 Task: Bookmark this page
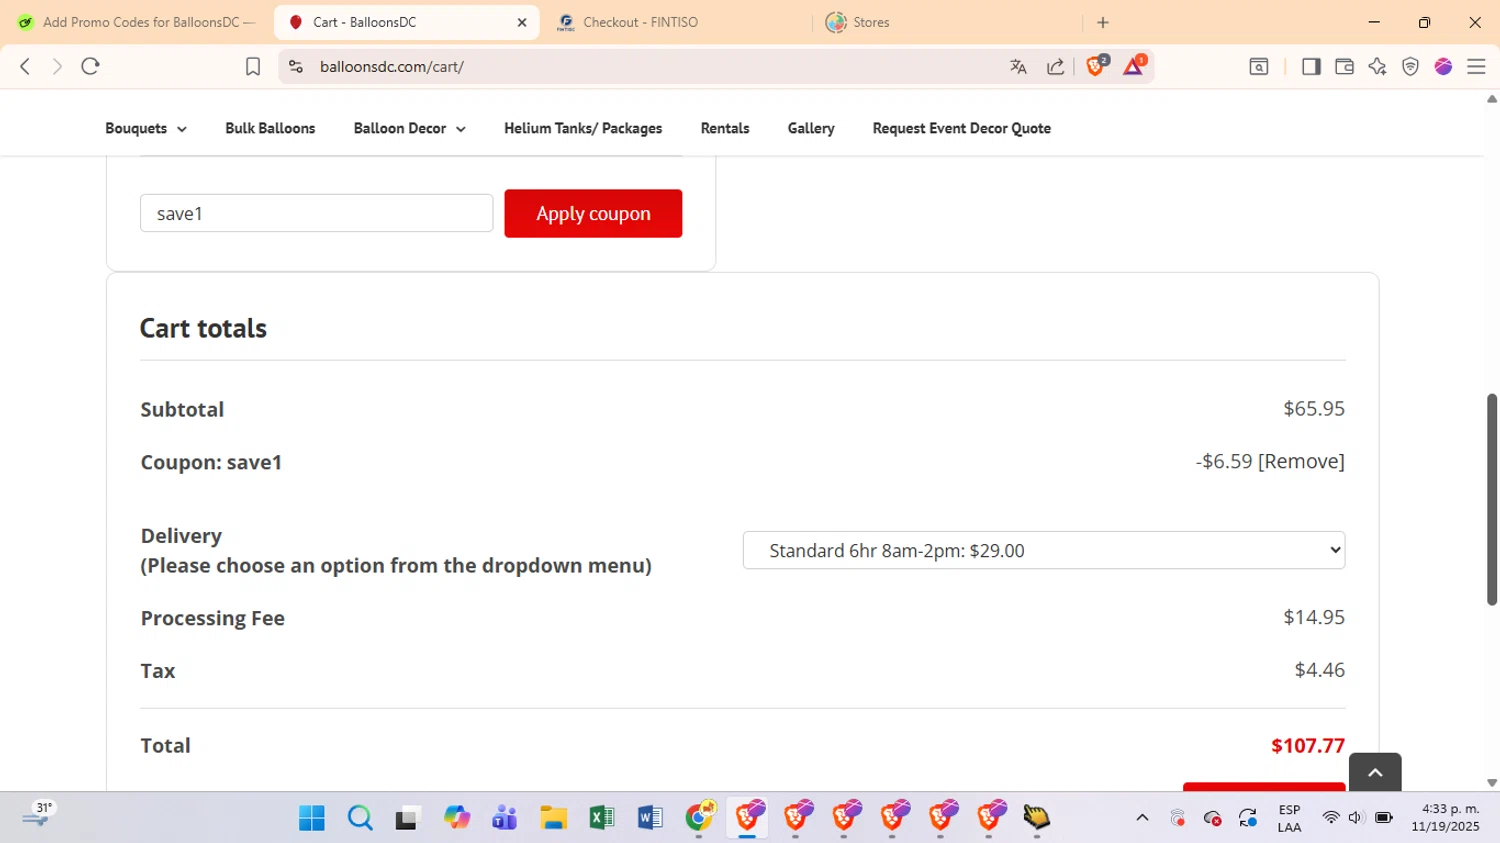tap(253, 66)
